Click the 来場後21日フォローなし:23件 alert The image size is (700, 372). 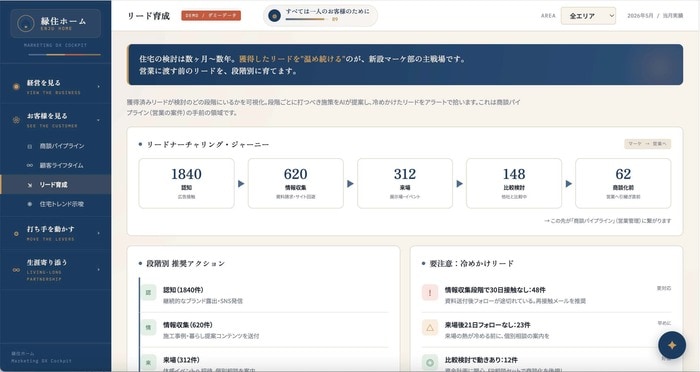tap(546, 330)
